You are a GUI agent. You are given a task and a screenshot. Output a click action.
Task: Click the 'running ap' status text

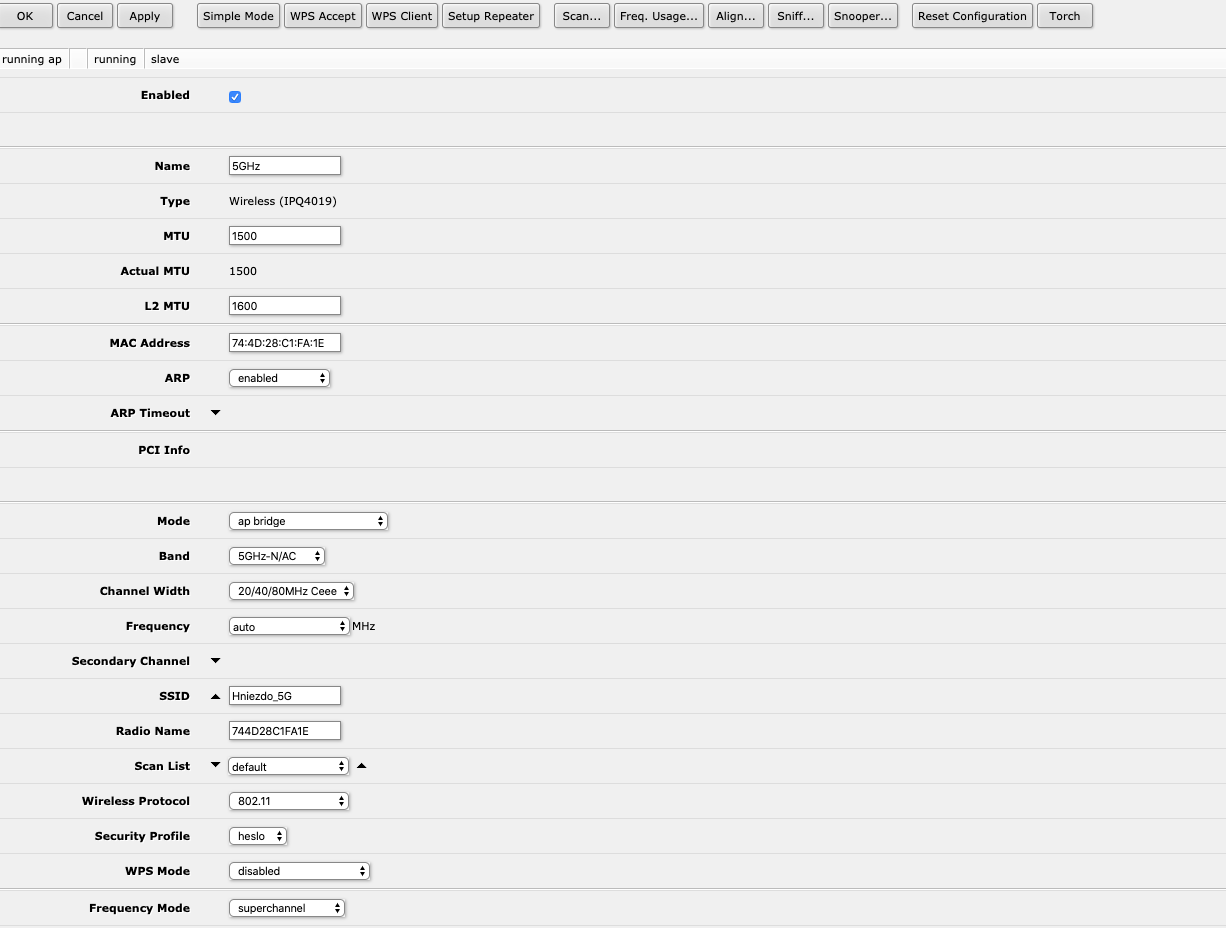click(32, 60)
